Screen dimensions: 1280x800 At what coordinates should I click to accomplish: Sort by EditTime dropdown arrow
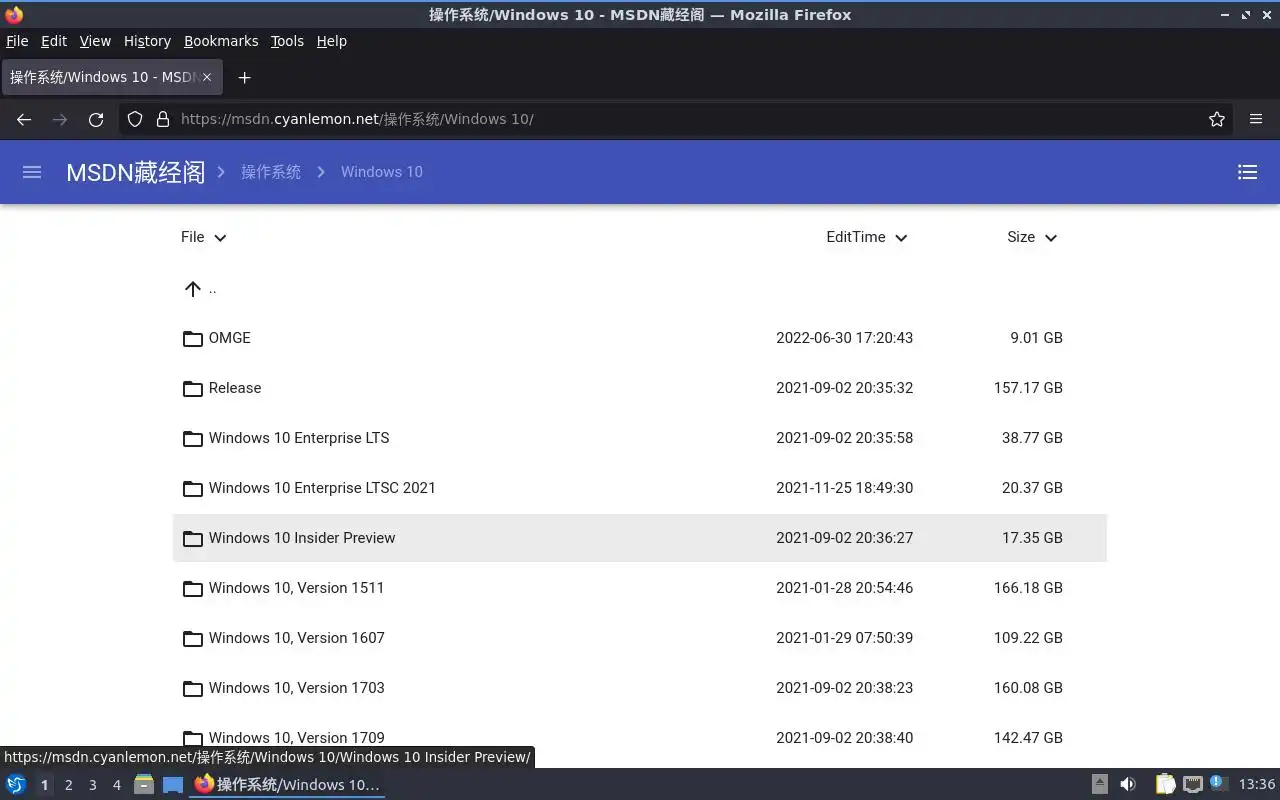point(901,238)
